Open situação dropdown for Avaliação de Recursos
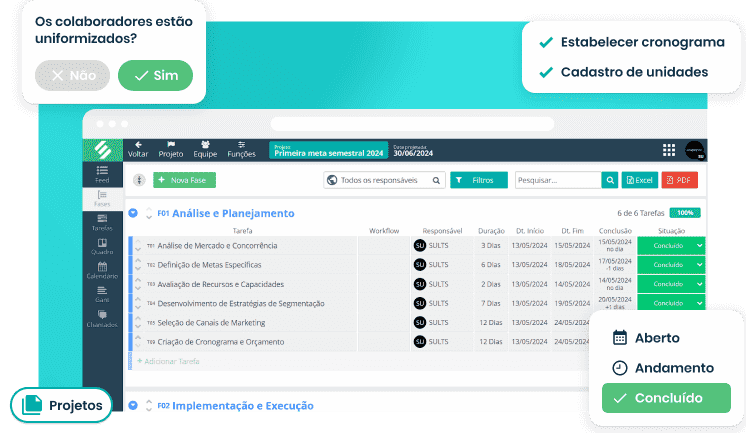Viewport: 746px width, 433px height. (671, 284)
